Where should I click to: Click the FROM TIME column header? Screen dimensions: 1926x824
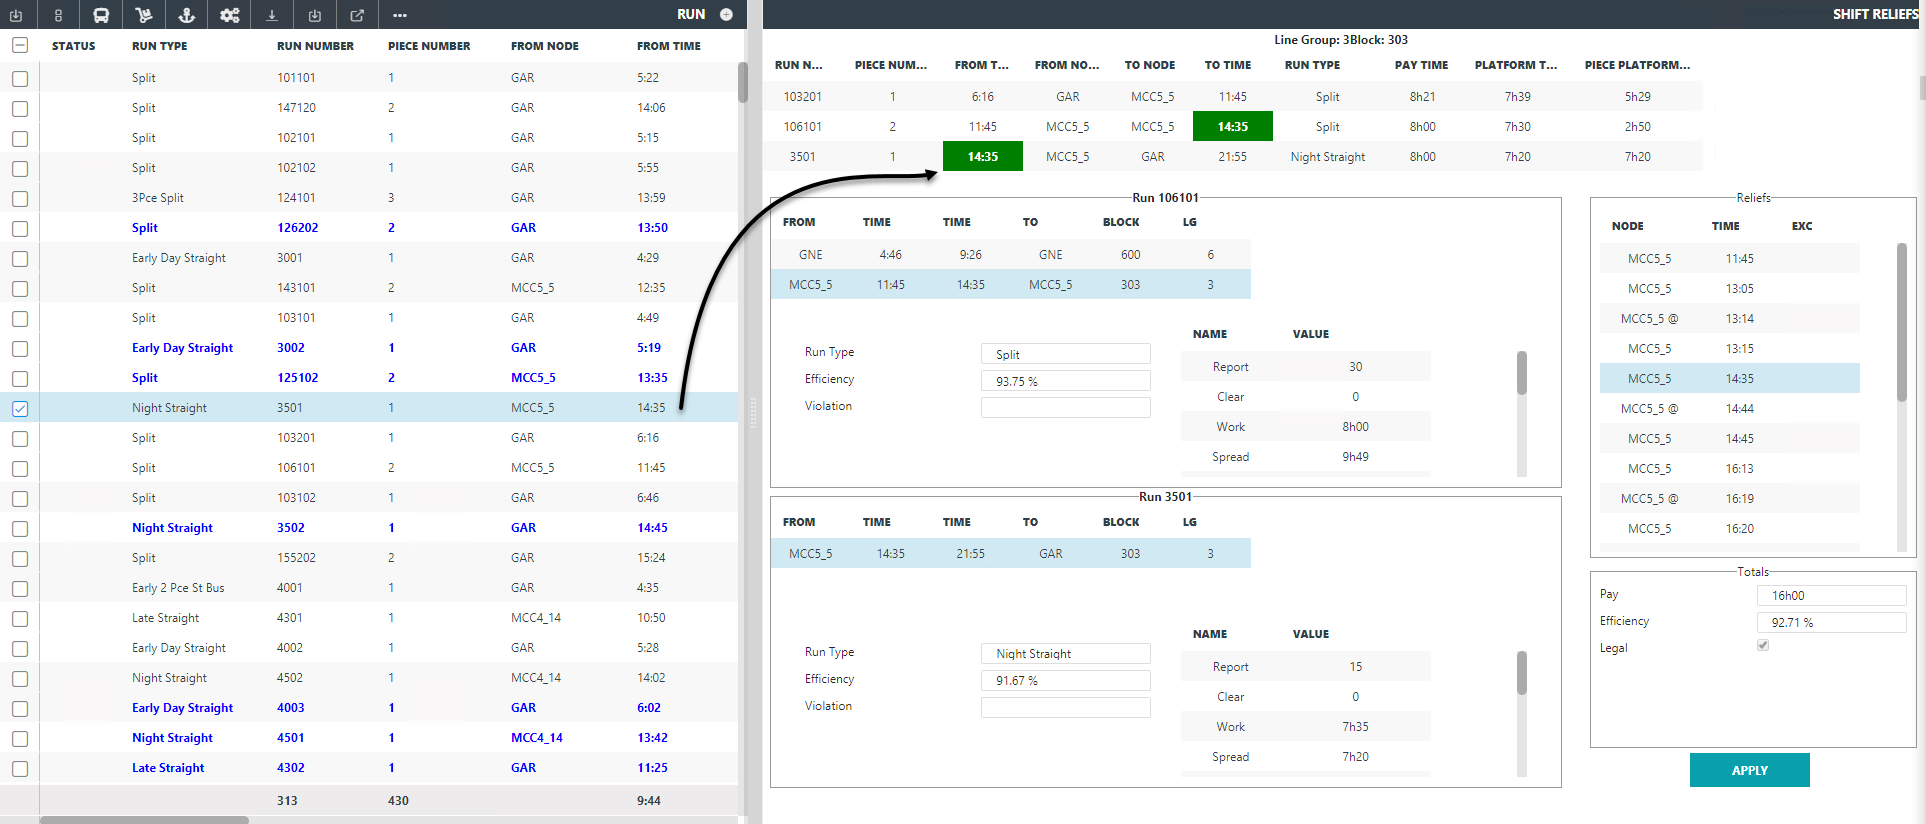[668, 46]
